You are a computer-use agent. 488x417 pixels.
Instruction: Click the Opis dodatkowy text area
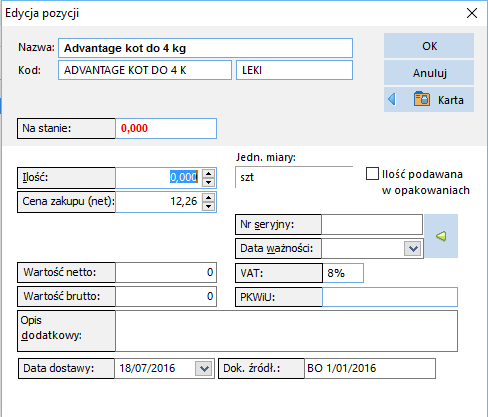click(x=286, y=331)
